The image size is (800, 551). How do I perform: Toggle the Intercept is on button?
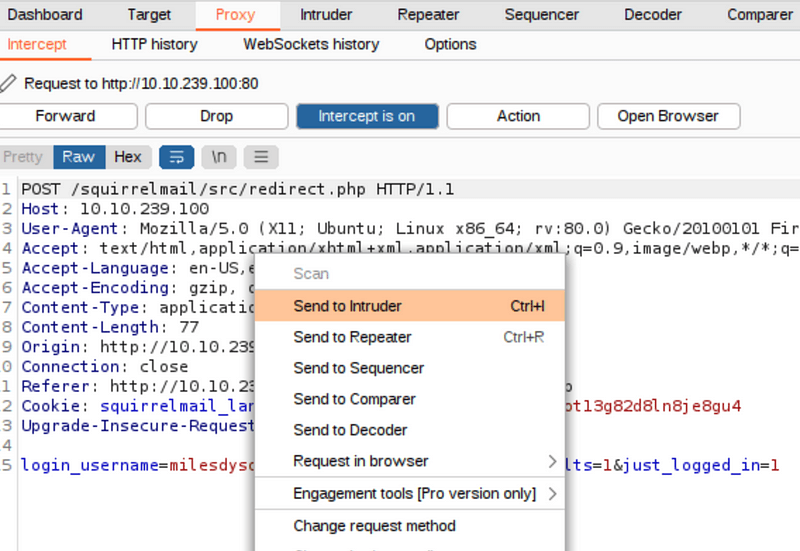point(367,116)
